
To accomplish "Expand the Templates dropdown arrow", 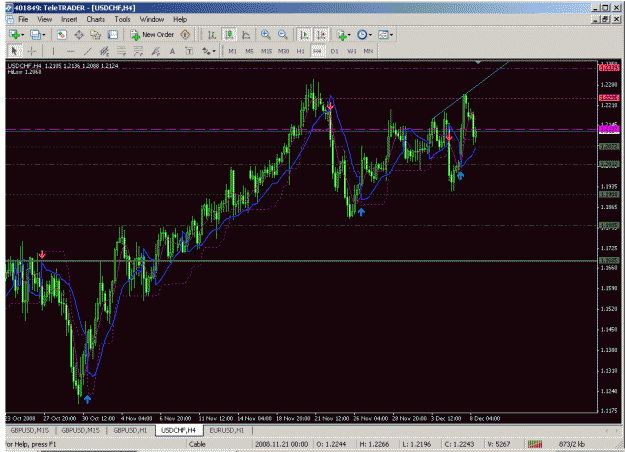I will [x=391, y=35].
